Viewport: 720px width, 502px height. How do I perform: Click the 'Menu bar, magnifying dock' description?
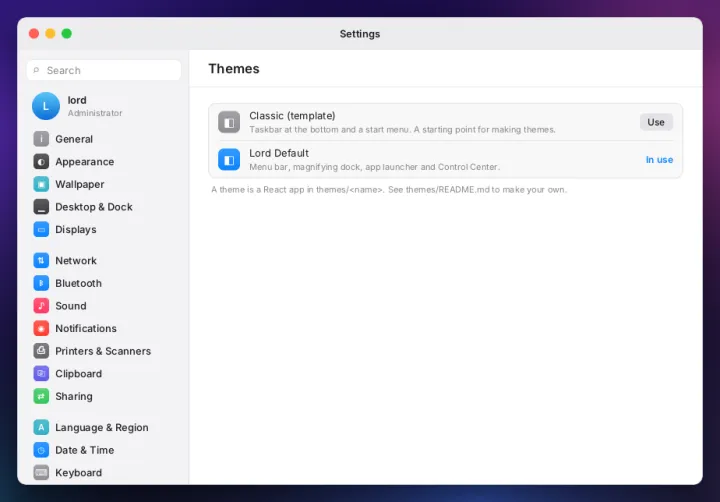(x=374, y=167)
